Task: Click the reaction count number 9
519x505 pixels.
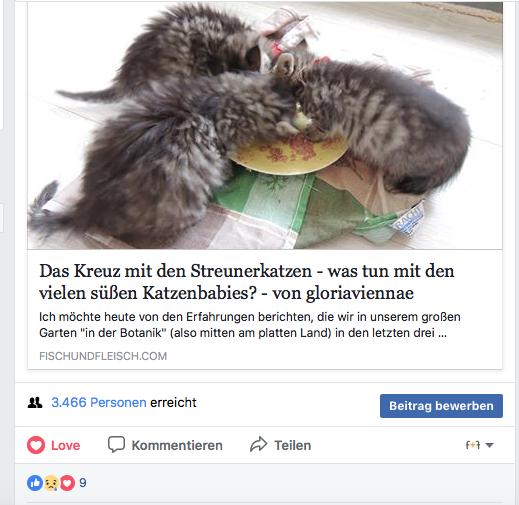Action: (x=83, y=483)
